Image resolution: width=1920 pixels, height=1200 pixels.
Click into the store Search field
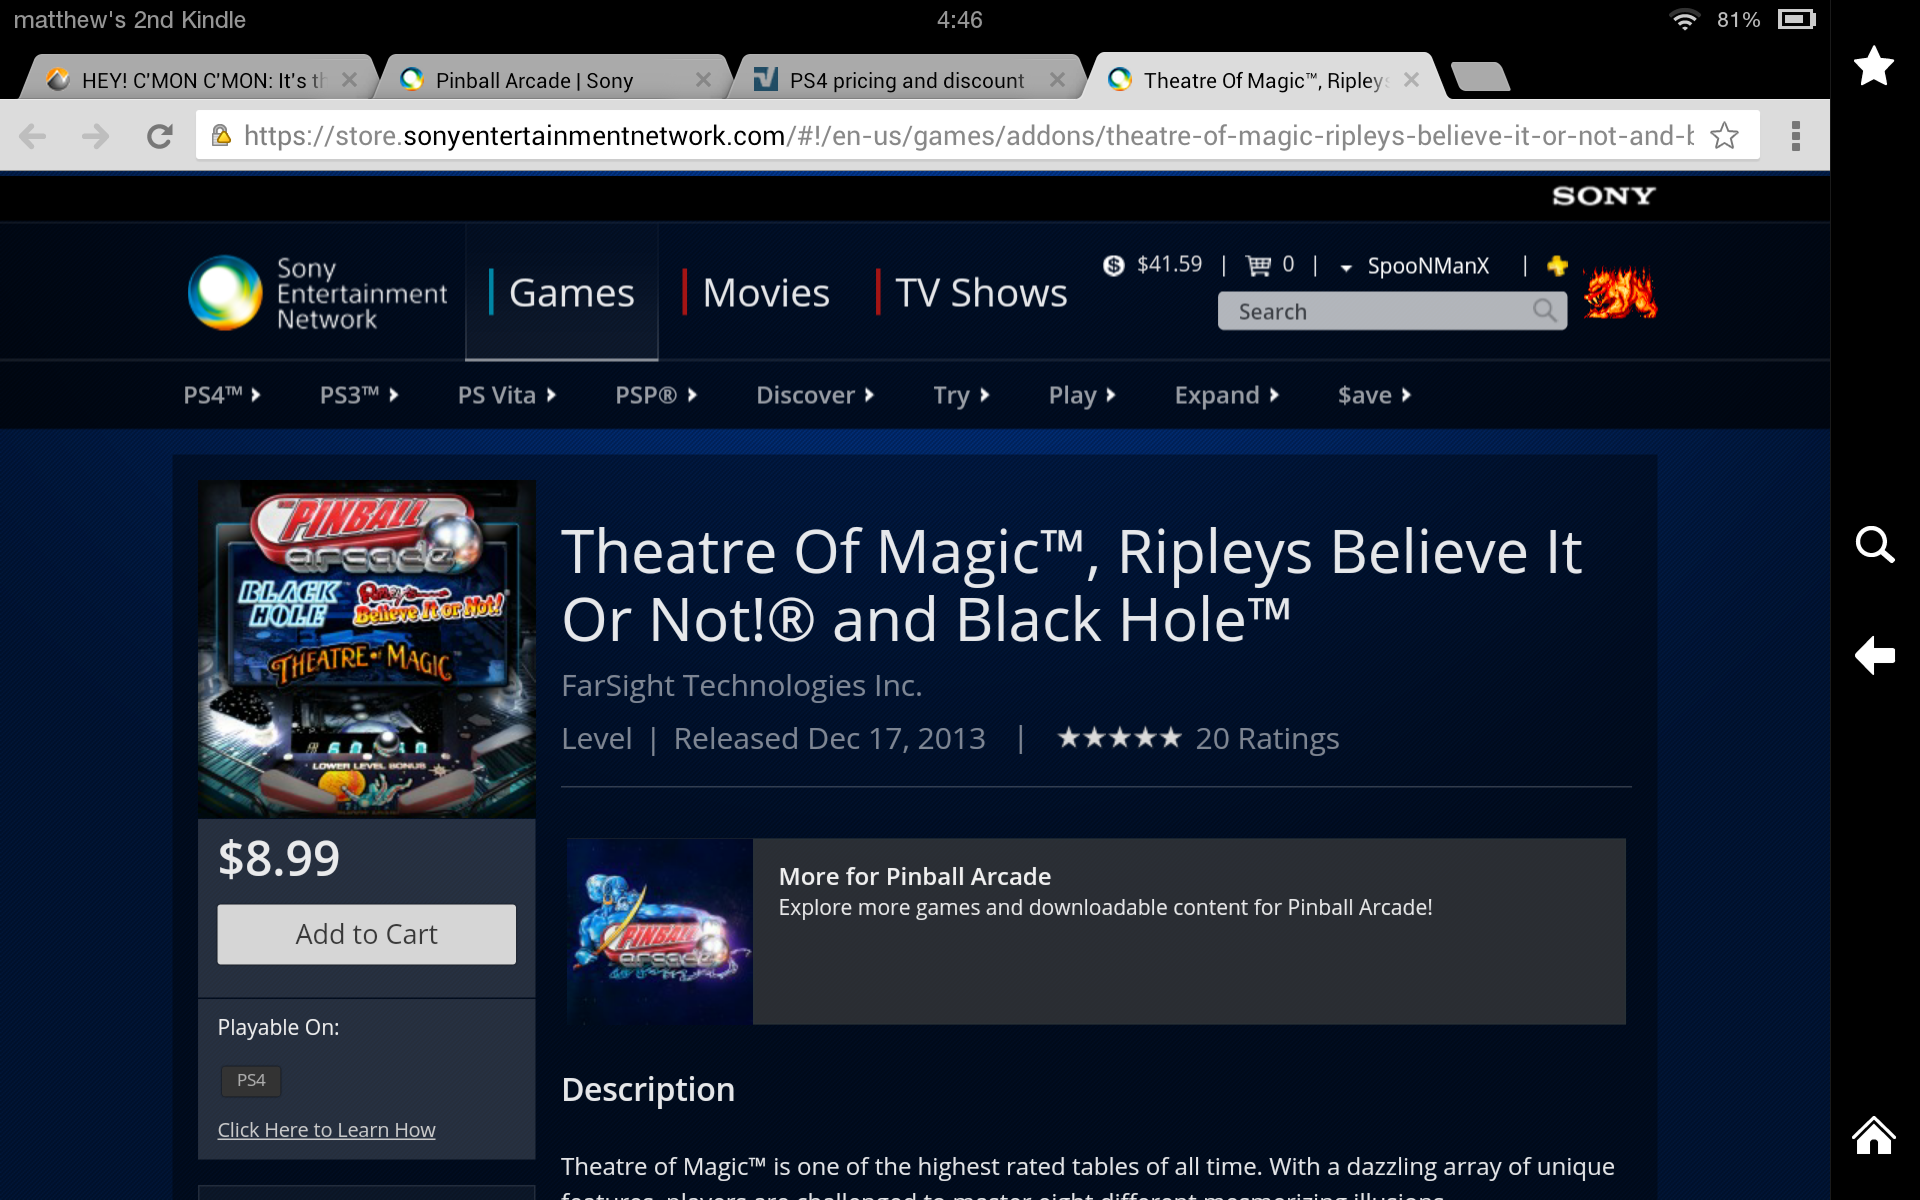coord(1380,311)
